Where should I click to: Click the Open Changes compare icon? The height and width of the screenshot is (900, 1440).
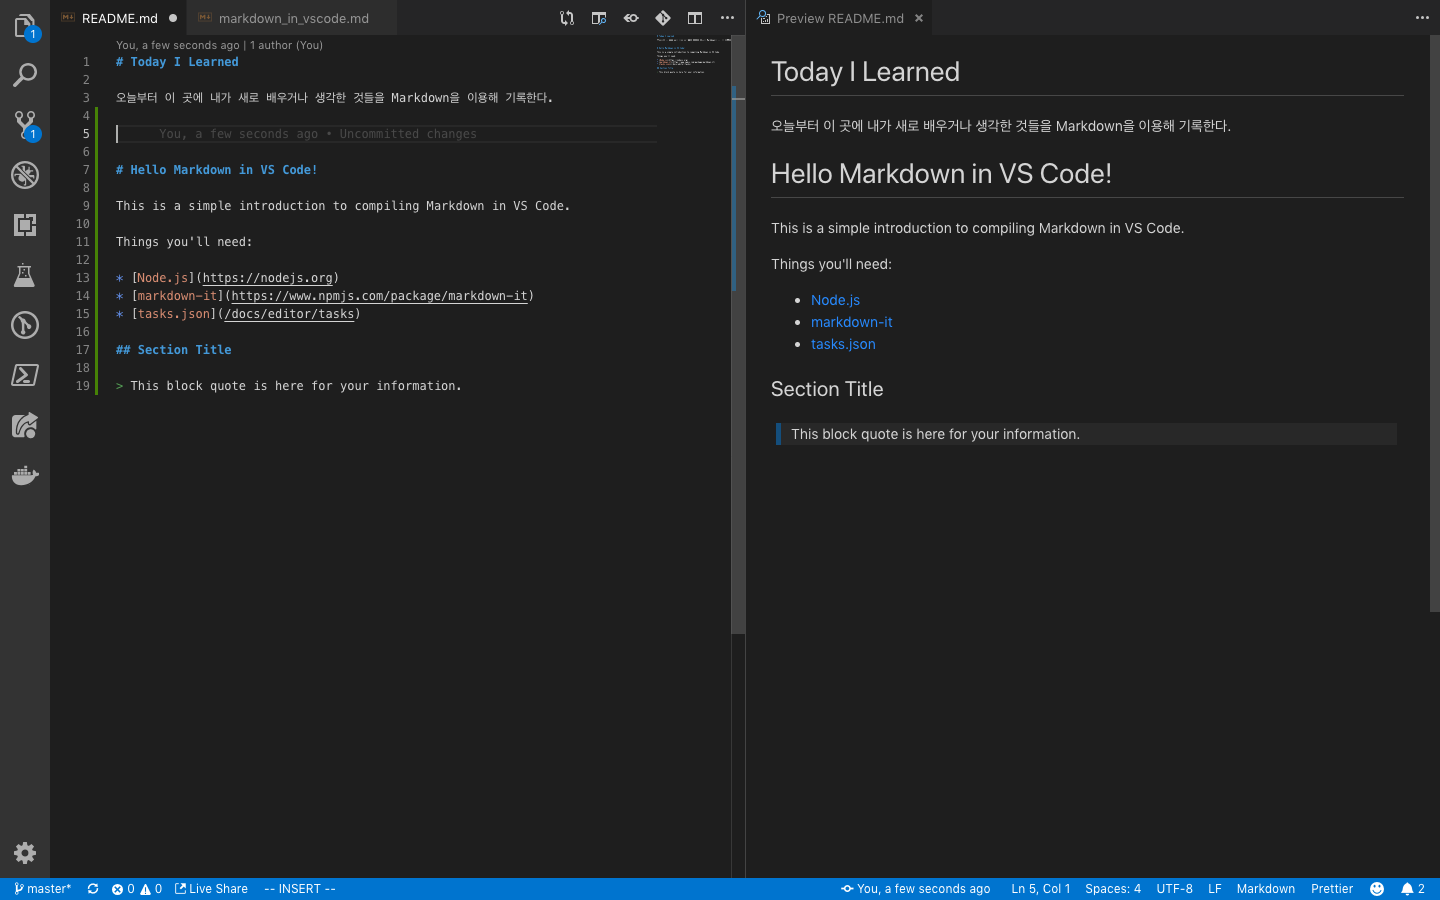pos(567,18)
